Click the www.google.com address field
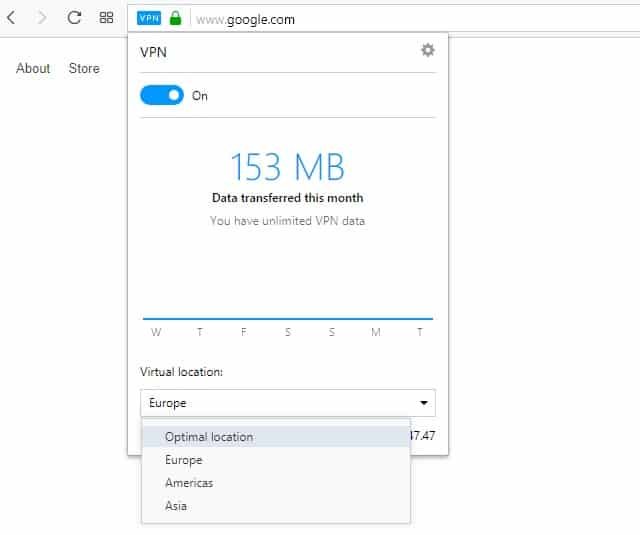Viewport: 640px width, 535px height. point(245,18)
